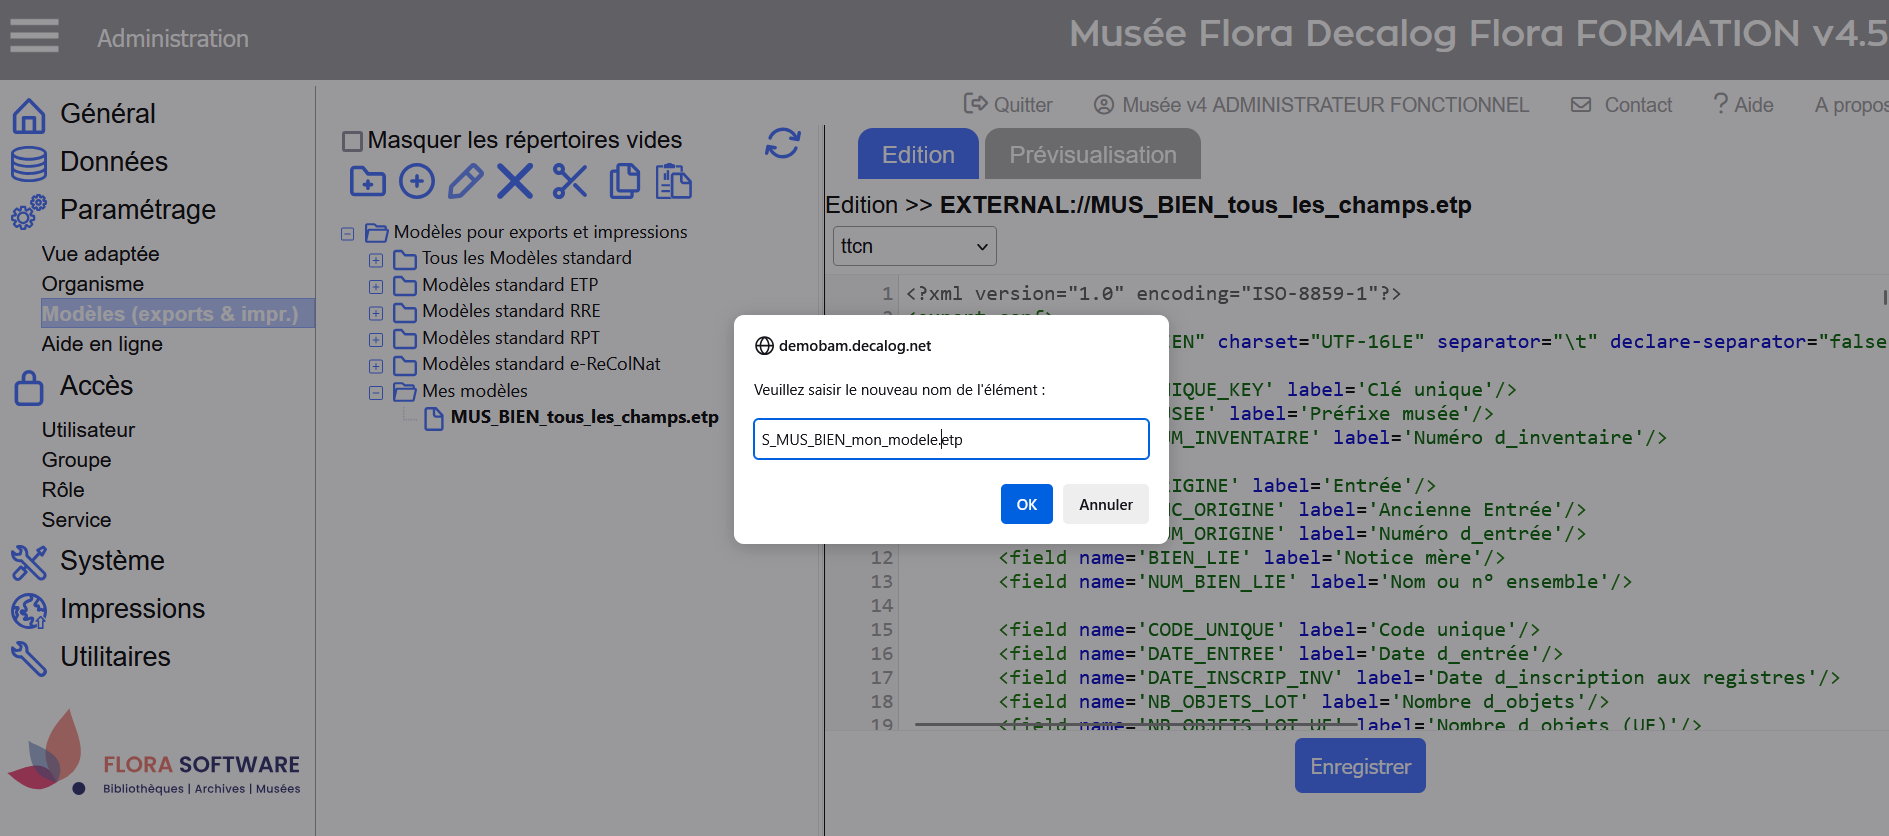Screen dimensions: 1889x836
Task: Refresh the models tree
Action: tap(782, 143)
